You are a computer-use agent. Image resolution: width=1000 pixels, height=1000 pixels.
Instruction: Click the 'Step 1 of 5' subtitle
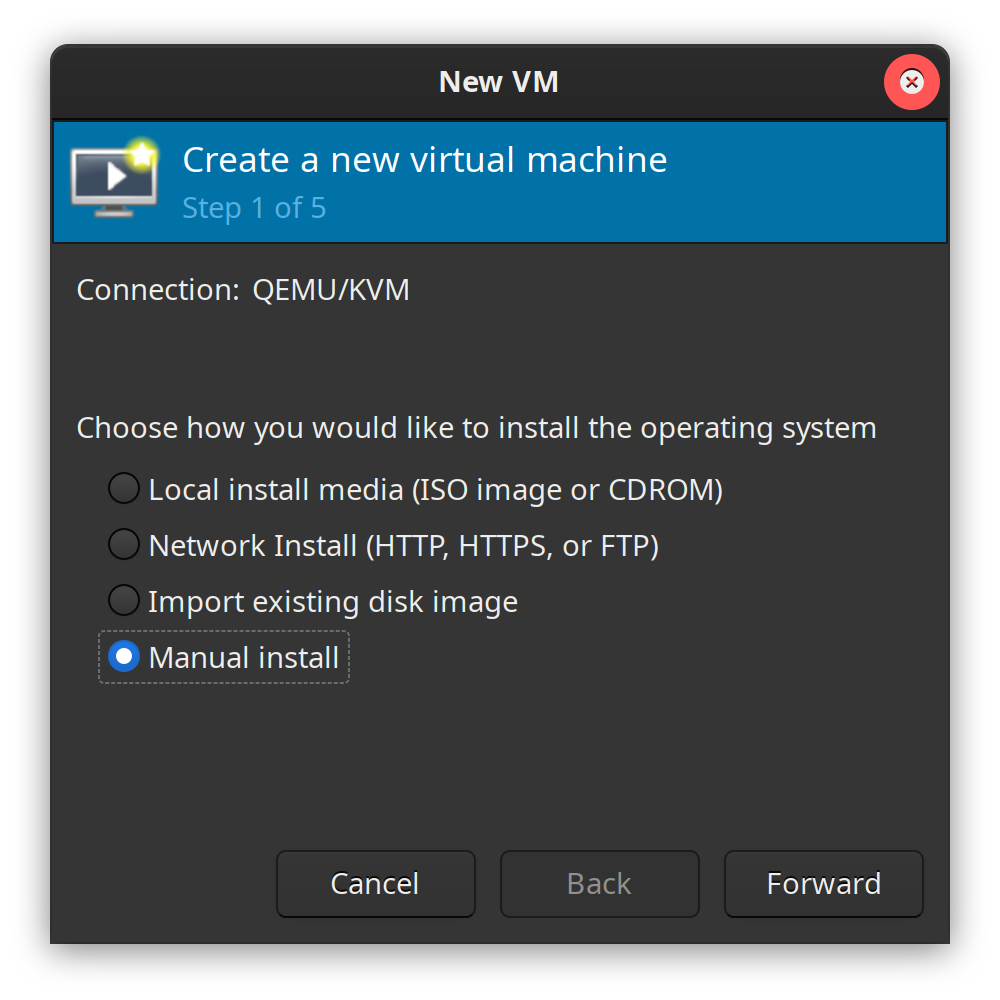pyautogui.click(x=254, y=208)
